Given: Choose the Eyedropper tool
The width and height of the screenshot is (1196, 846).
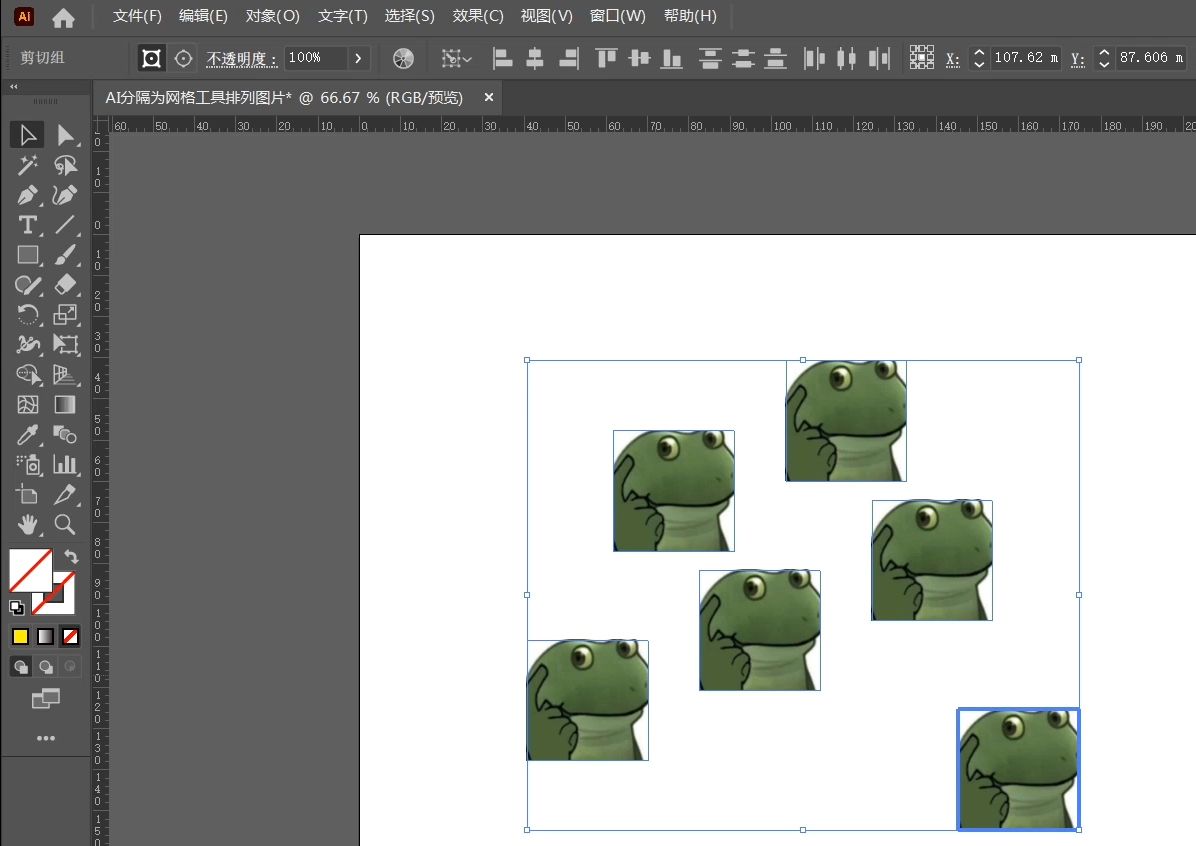Looking at the screenshot, I should (x=27, y=435).
